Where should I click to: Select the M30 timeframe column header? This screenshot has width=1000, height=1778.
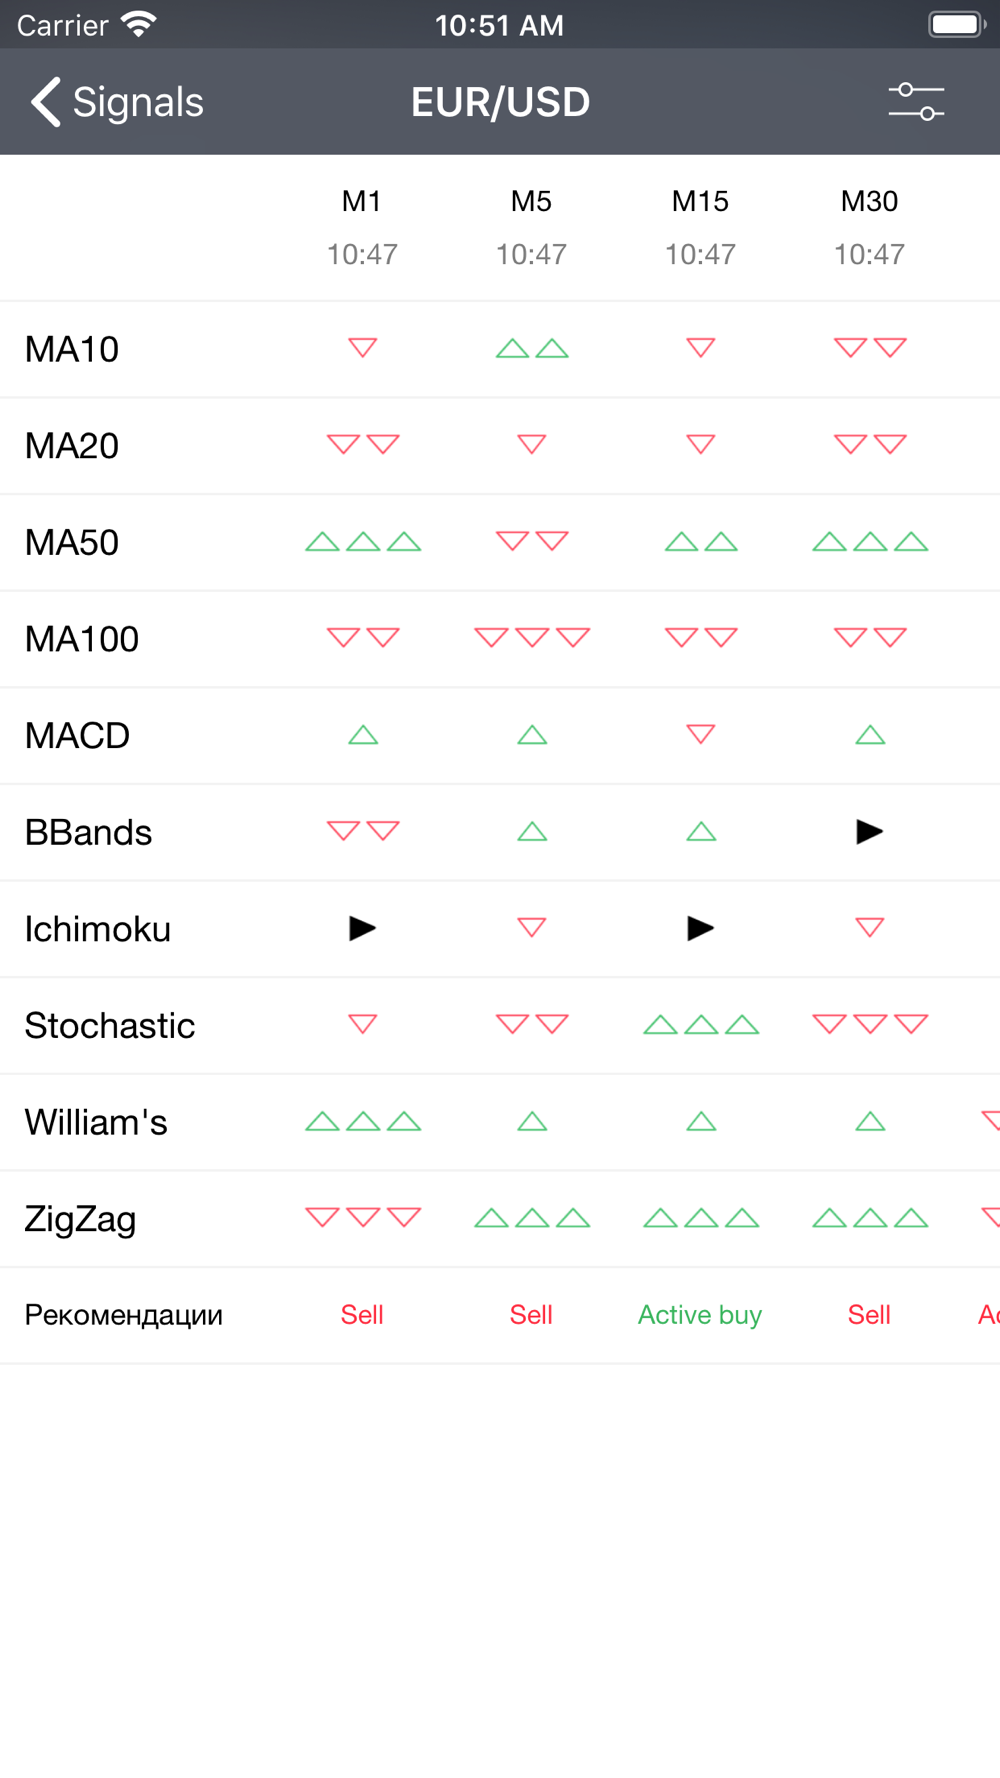(x=869, y=201)
